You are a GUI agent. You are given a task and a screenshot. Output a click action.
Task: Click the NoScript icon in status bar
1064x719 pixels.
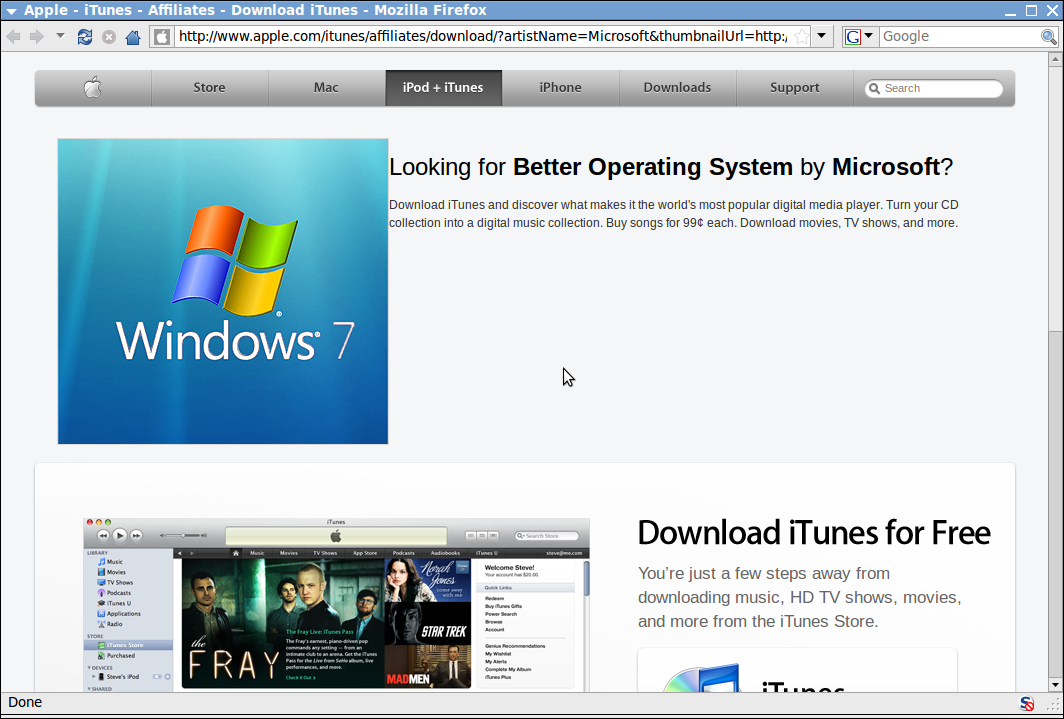click(1027, 703)
